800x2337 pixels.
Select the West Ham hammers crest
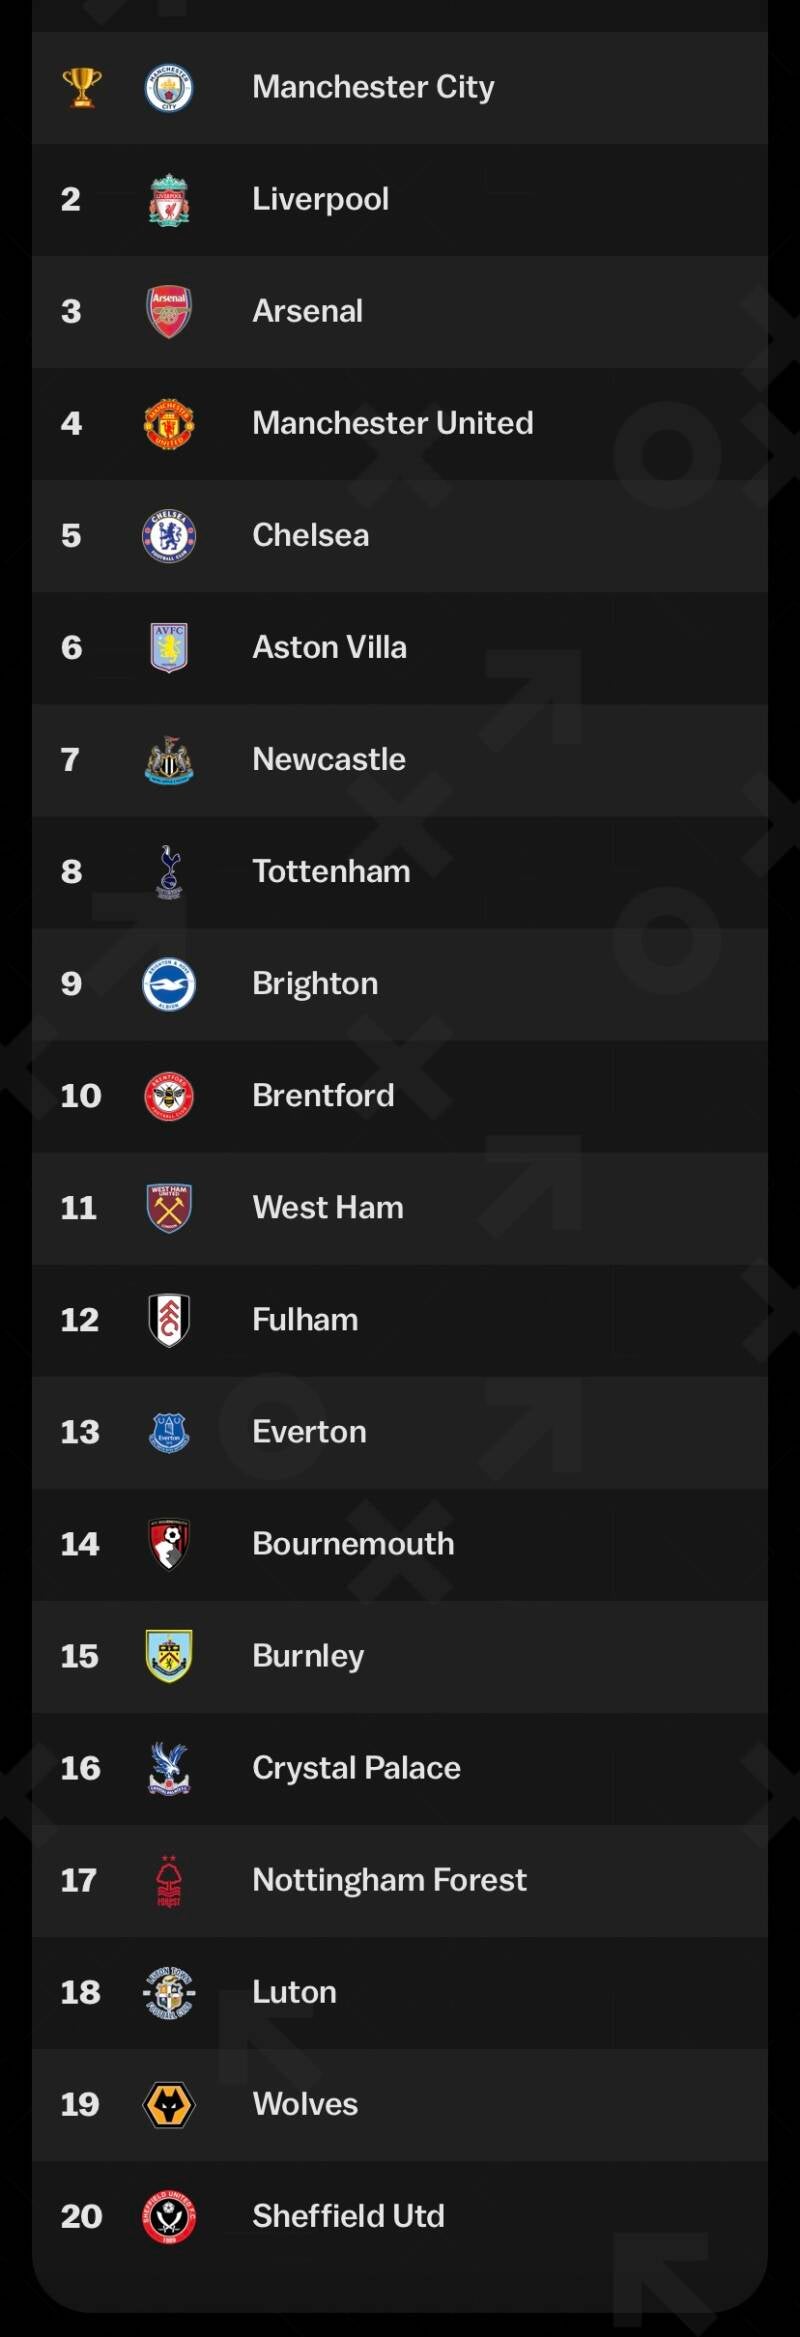(x=169, y=1208)
